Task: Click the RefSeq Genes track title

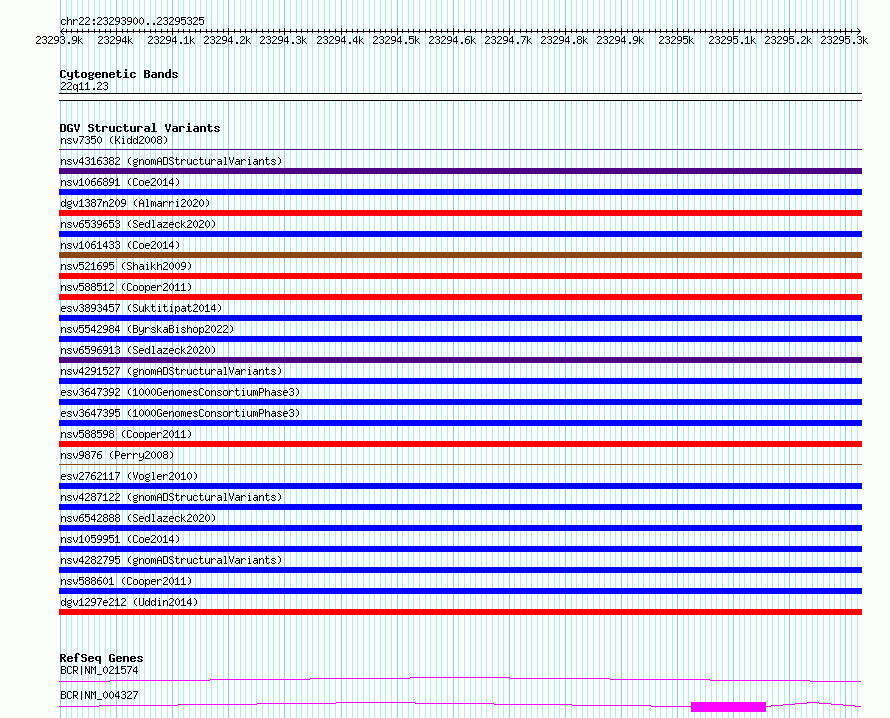Action: [101, 658]
